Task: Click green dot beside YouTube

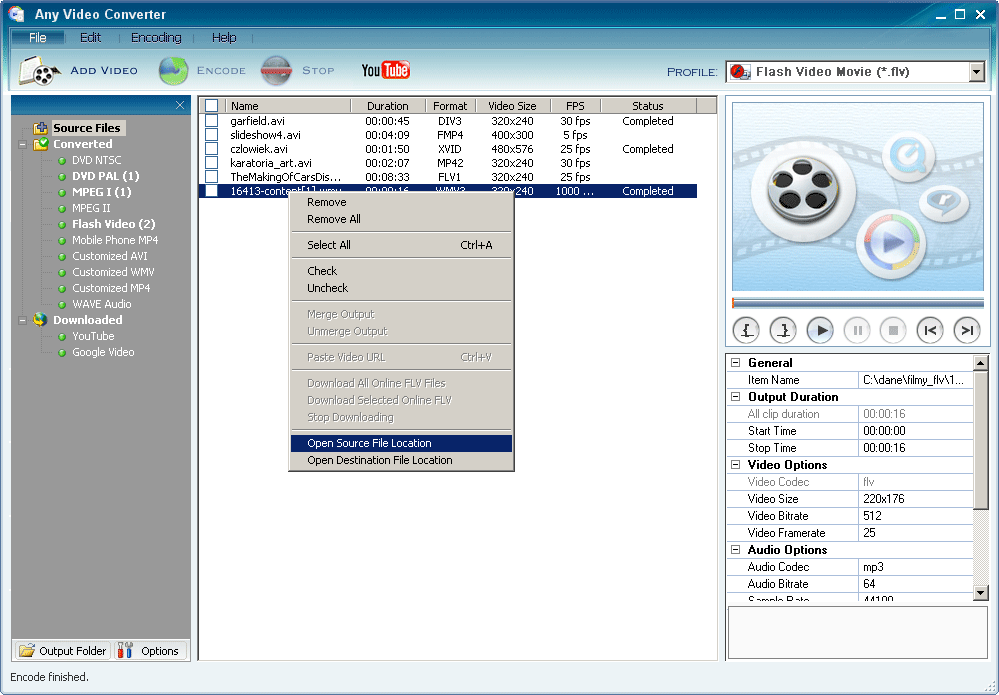Action: coord(62,337)
